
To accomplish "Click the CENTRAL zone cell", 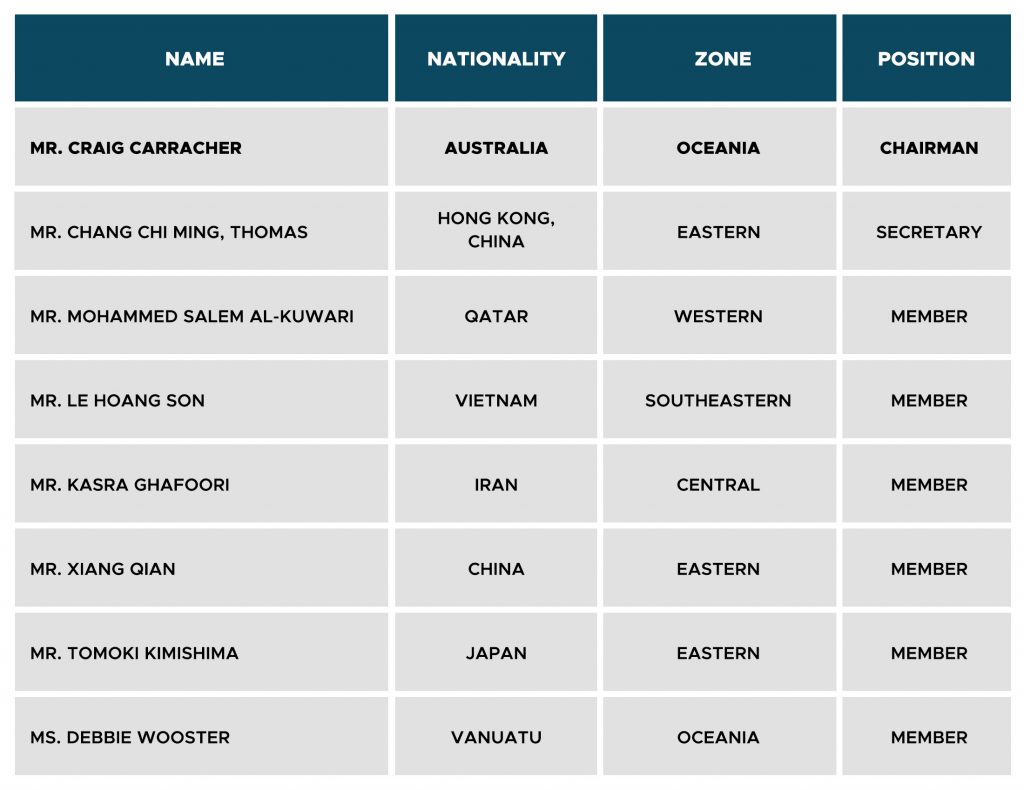I will point(719,484).
